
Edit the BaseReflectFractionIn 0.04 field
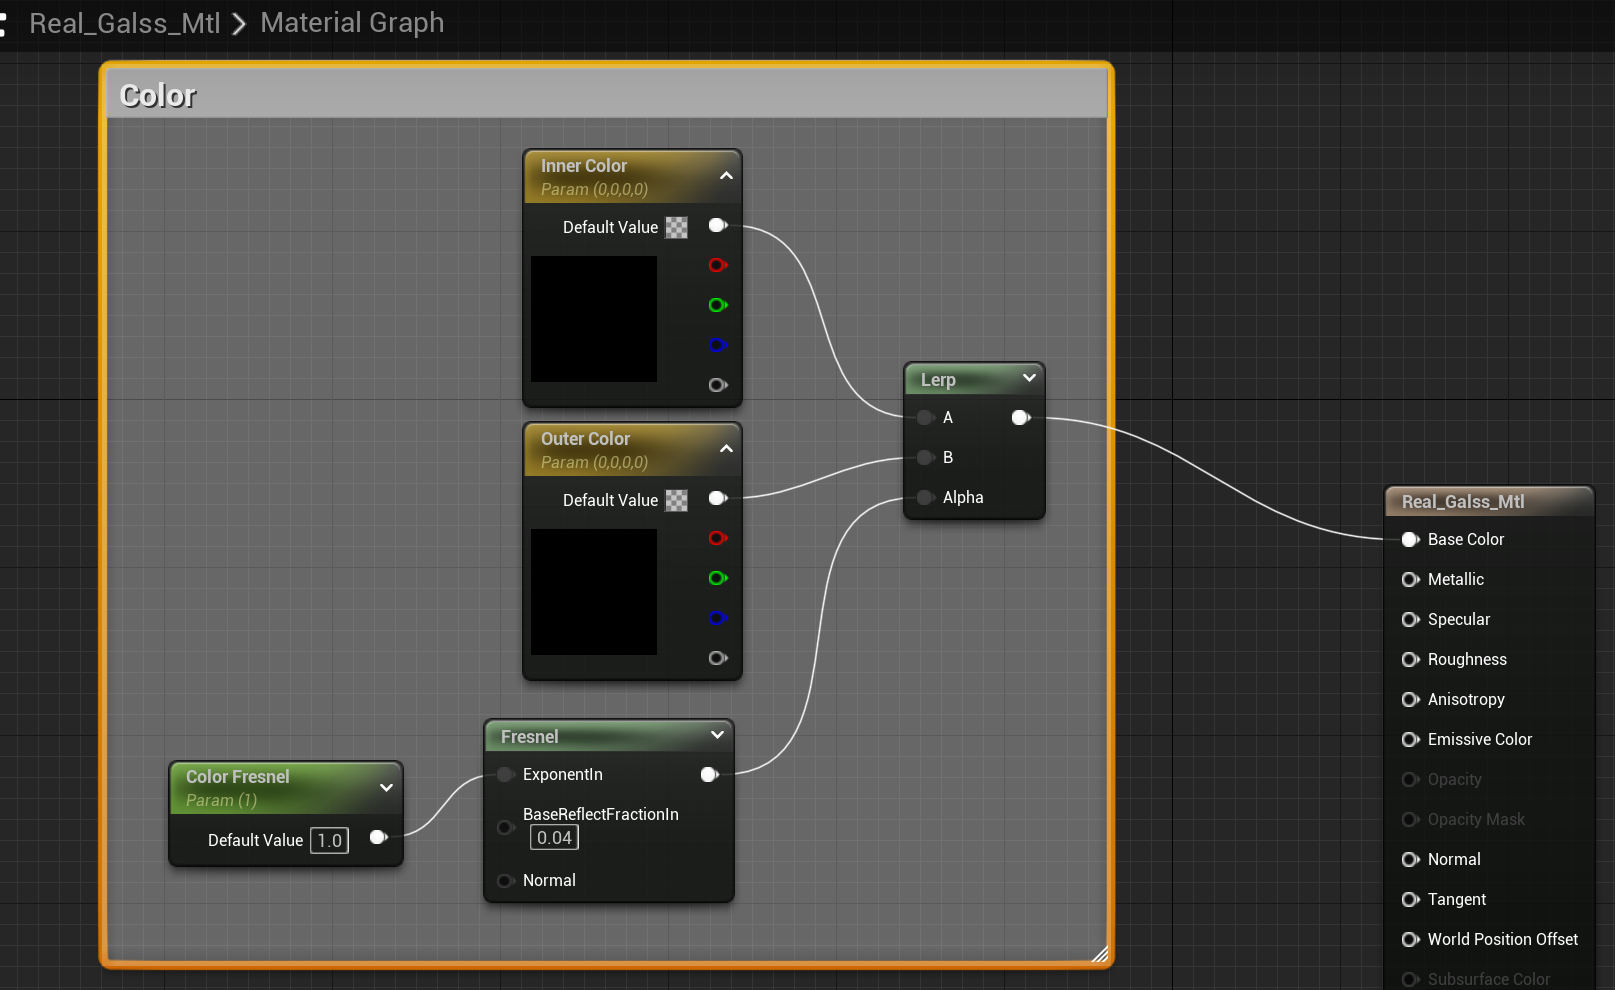click(554, 838)
